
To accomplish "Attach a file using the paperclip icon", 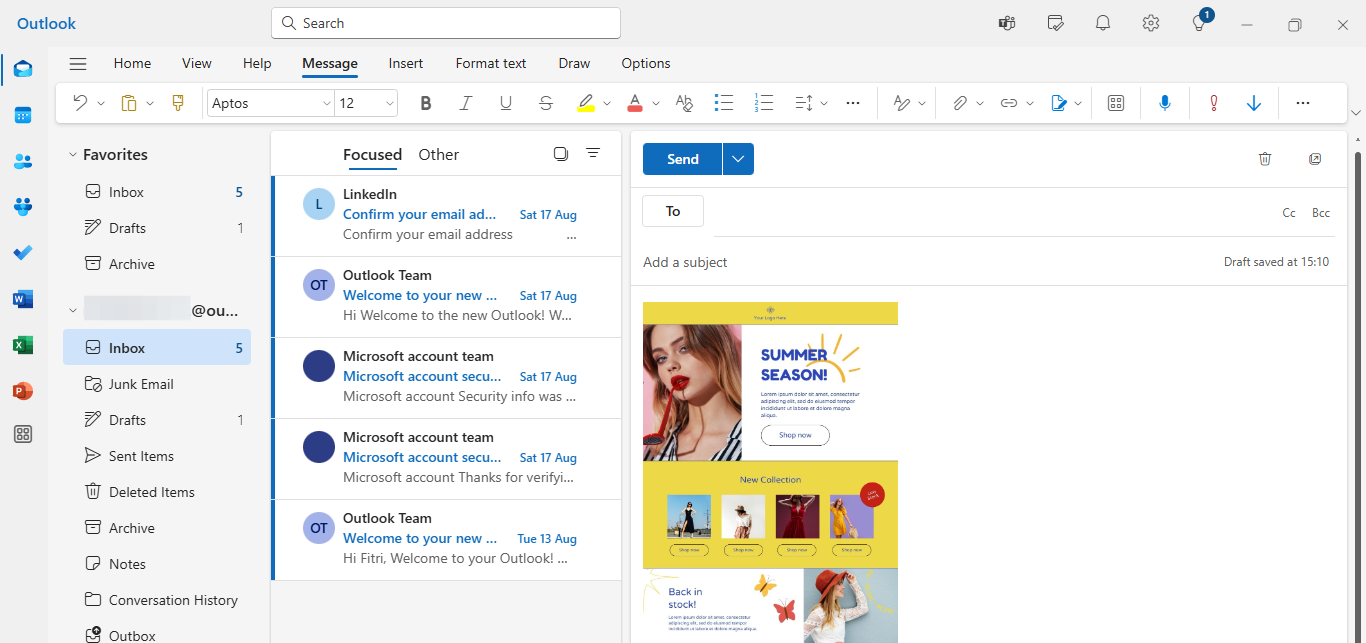I will [959, 102].
